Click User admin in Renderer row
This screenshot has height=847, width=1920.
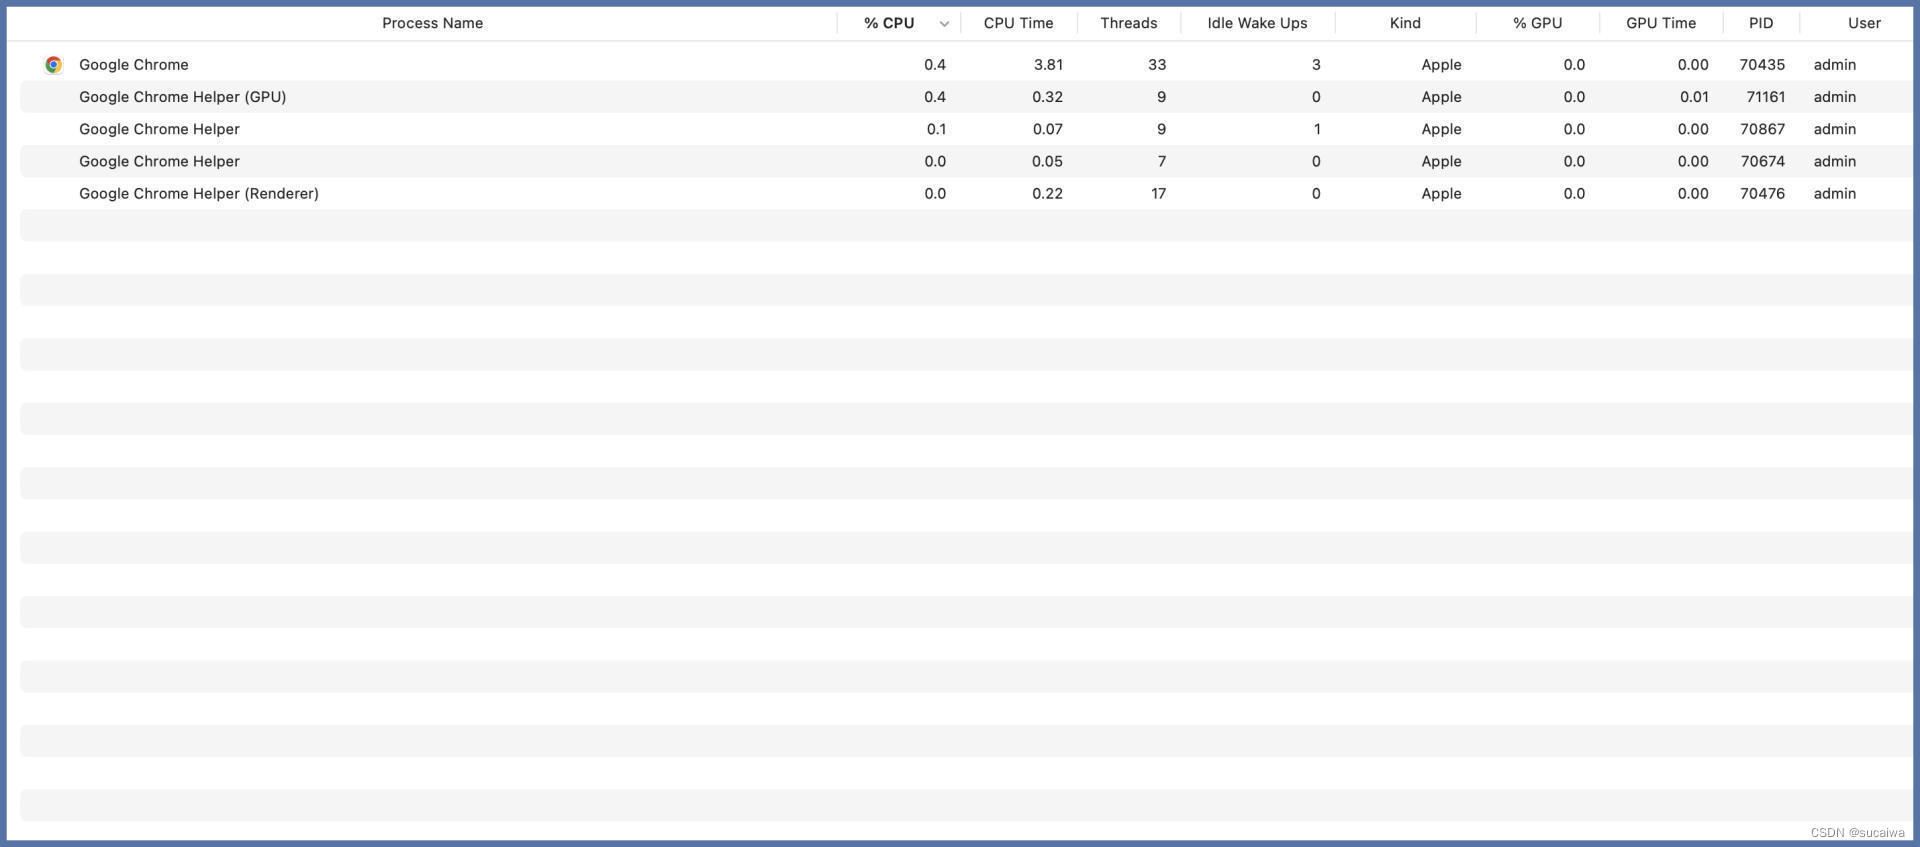[x=1835, y=193]
